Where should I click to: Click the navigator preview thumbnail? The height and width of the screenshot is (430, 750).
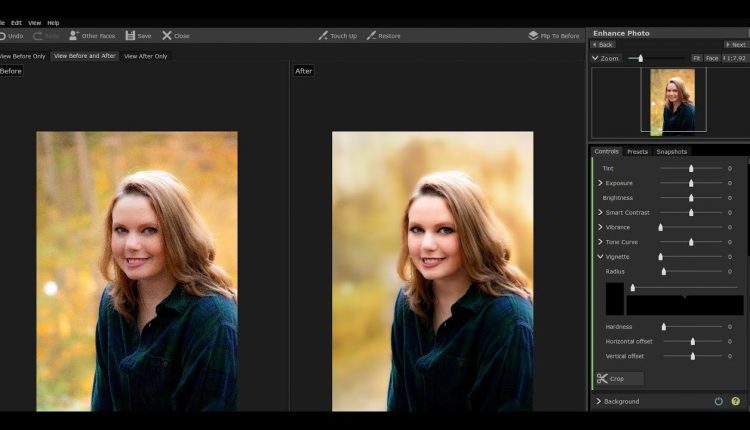(x=672, y=102)
